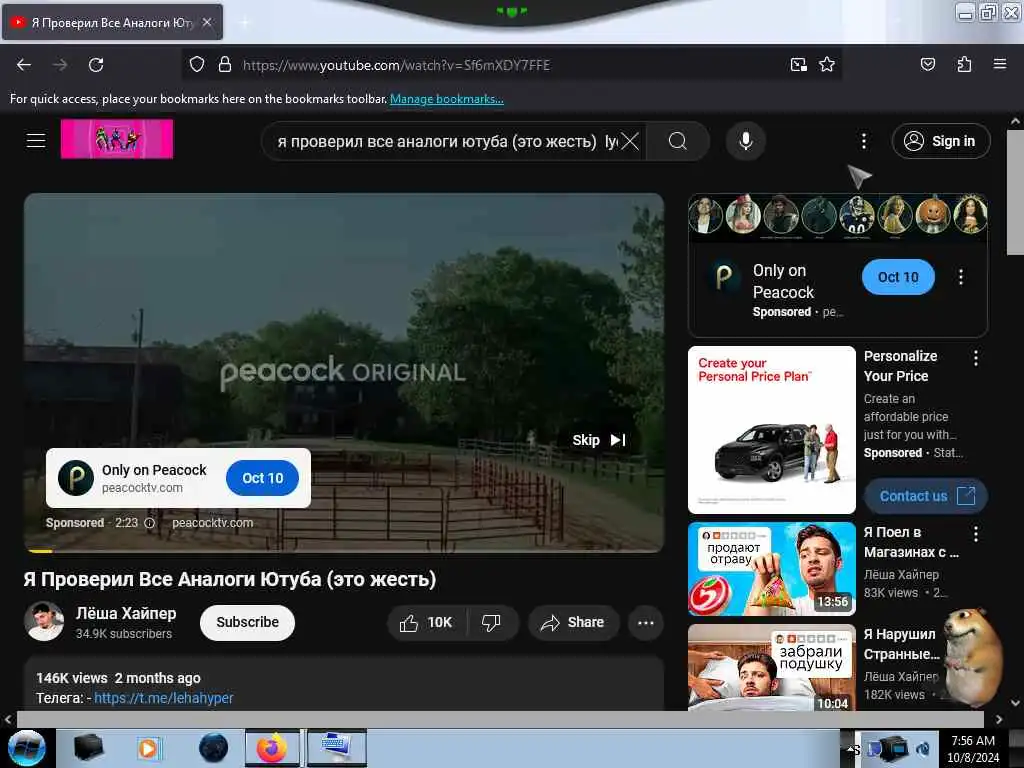
Task: Open options for Only on Peacock ad
Action: [961, 277]
